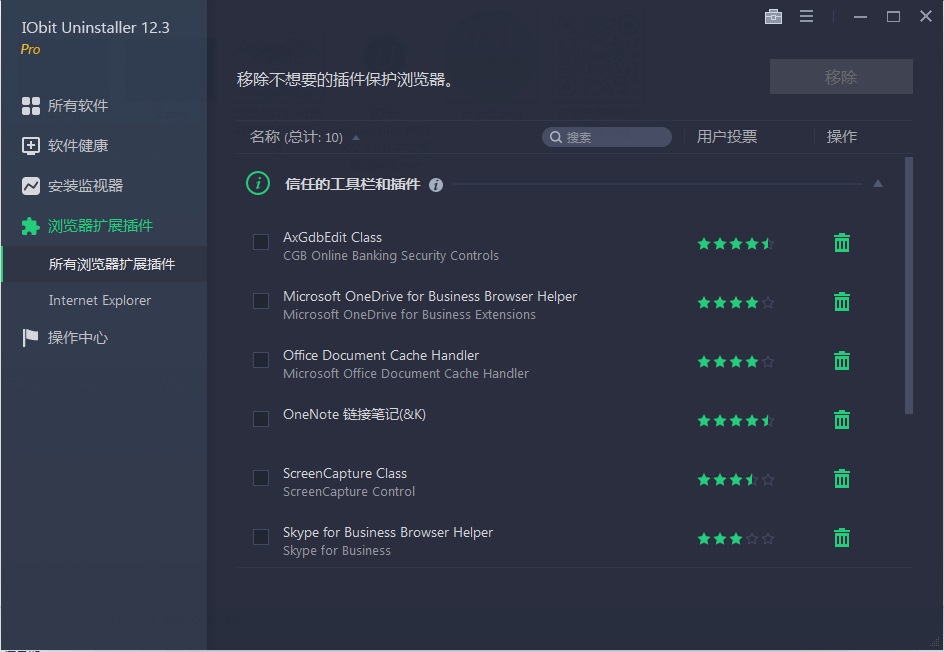Click the 操作 column header

point(842,137)
